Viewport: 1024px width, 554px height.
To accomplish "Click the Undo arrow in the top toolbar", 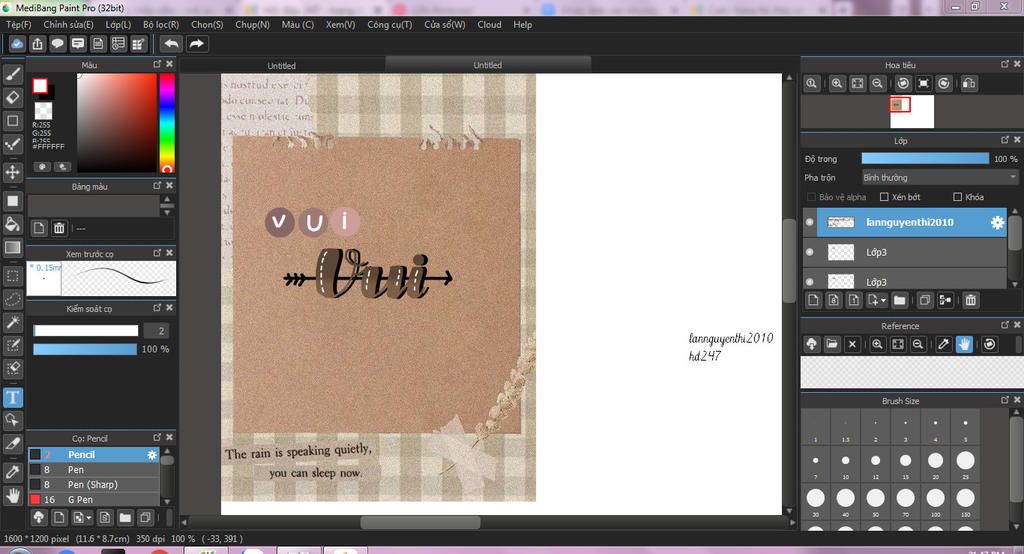I will pos(171,44).
